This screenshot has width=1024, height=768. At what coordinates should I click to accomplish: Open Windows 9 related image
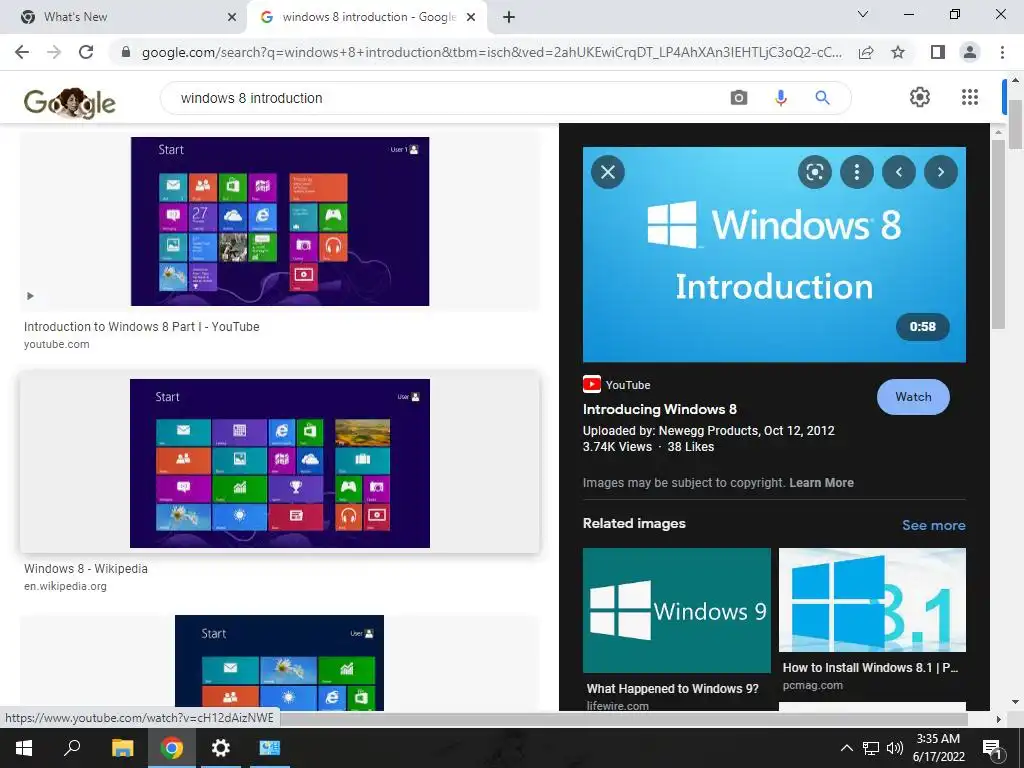(x=677, y=611)
